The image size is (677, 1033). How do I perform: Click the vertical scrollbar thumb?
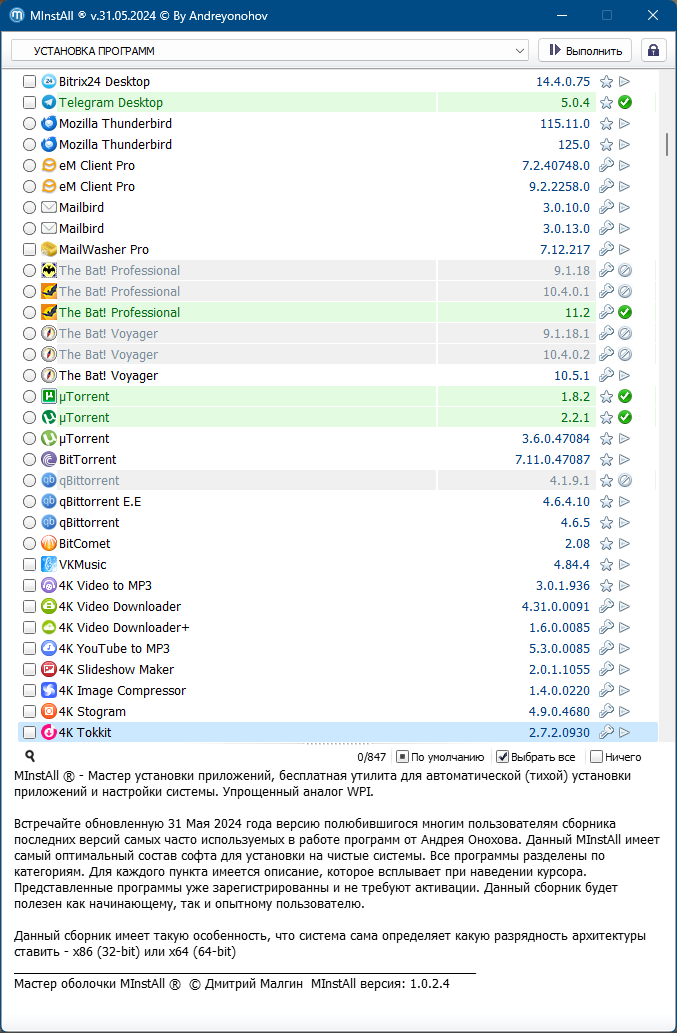[x=667, y=143]
